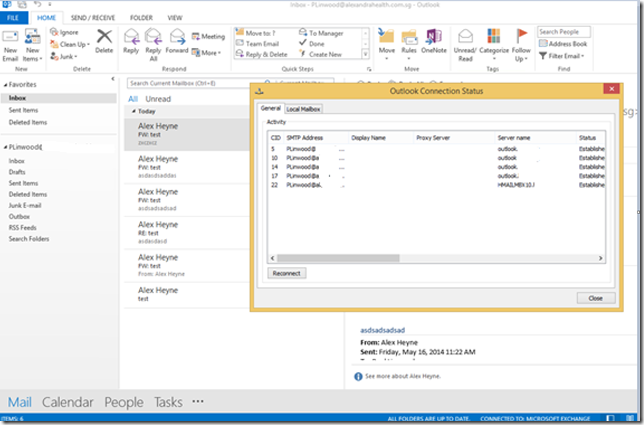Open the message with preview asdasdsaddas
This screenshot has width=644, height=425.
point(187,167)
